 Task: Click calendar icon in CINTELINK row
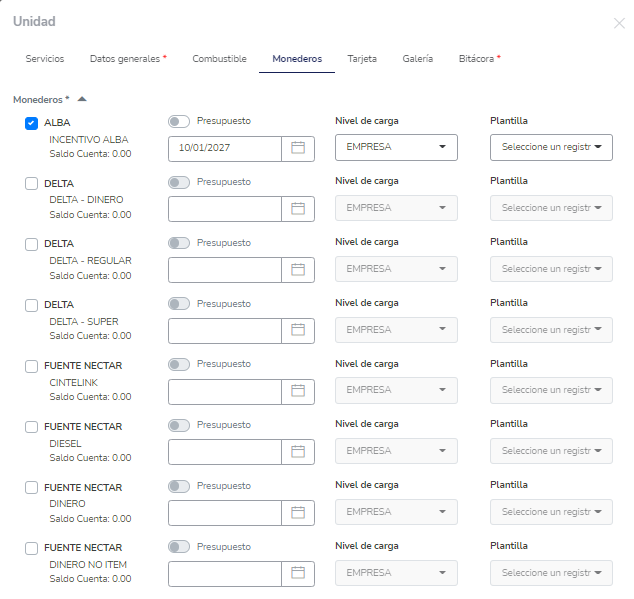tap(297, 391)
